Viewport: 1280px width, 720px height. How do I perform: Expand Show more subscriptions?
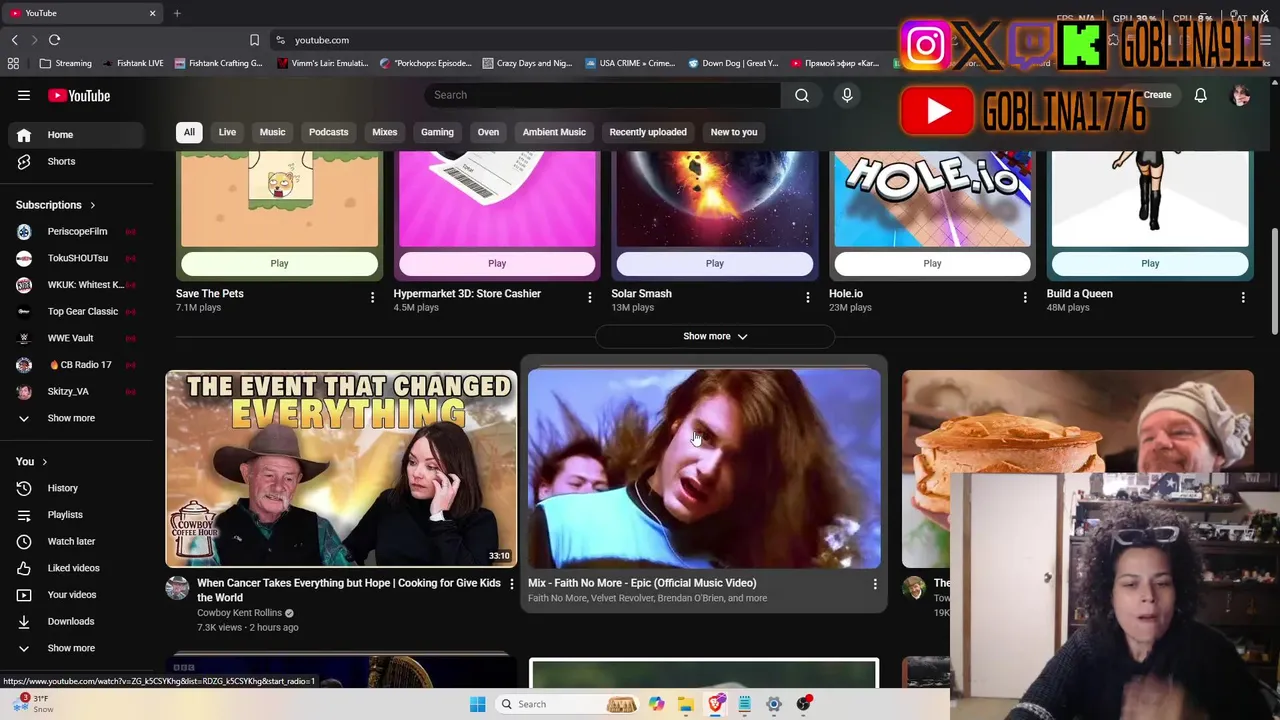click(76, 418)
